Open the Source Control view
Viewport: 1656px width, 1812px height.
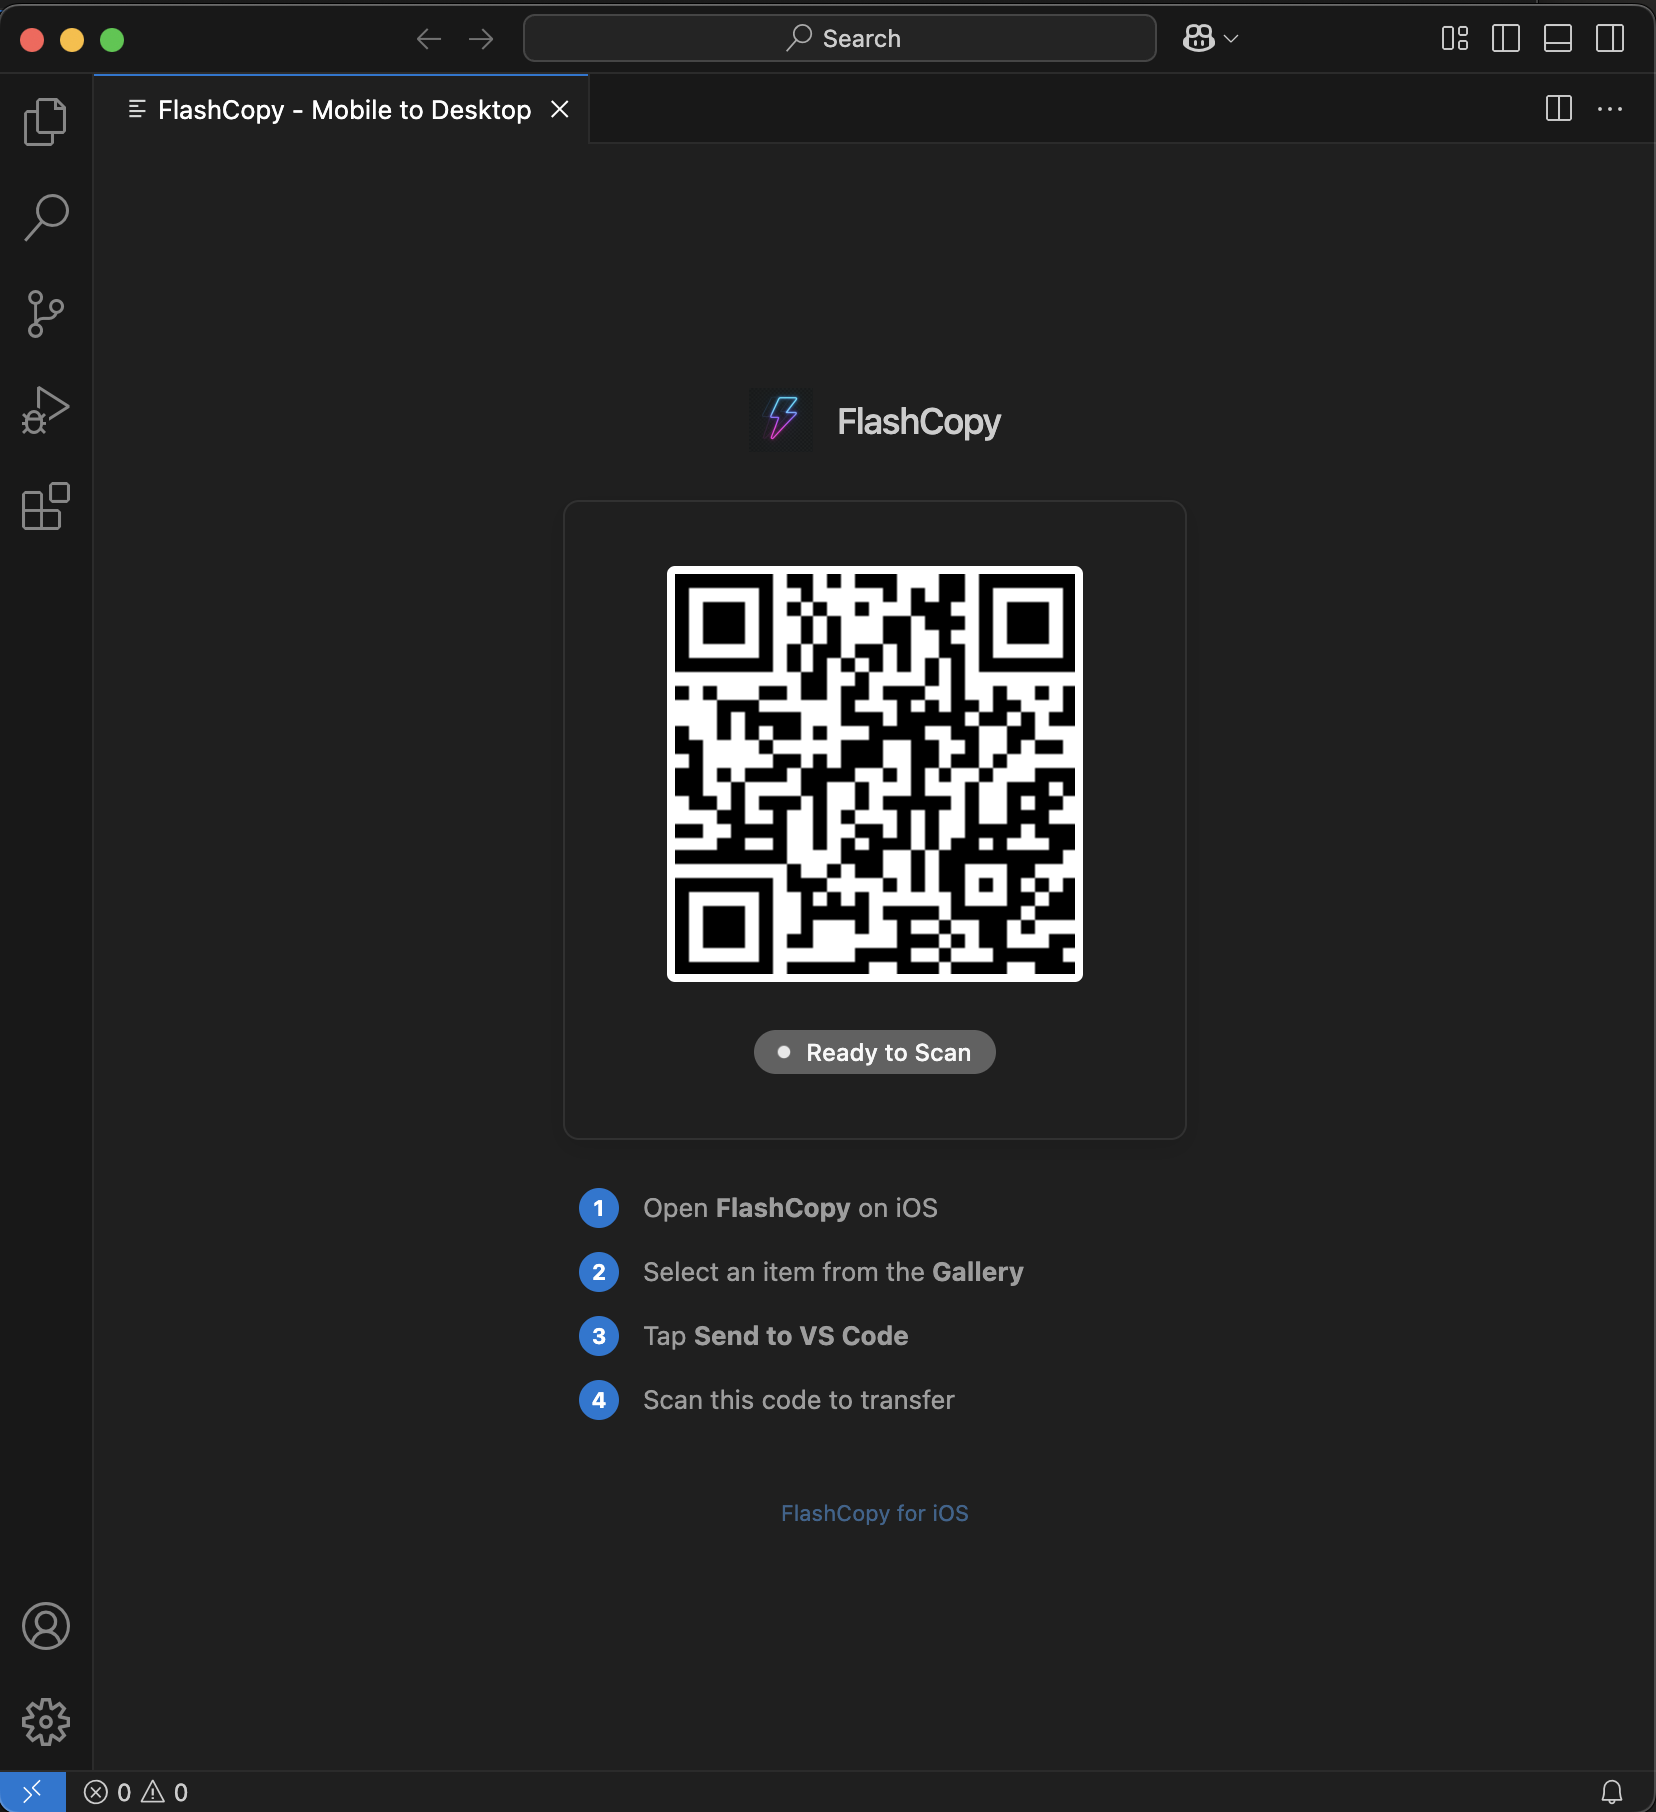point(45,314)
